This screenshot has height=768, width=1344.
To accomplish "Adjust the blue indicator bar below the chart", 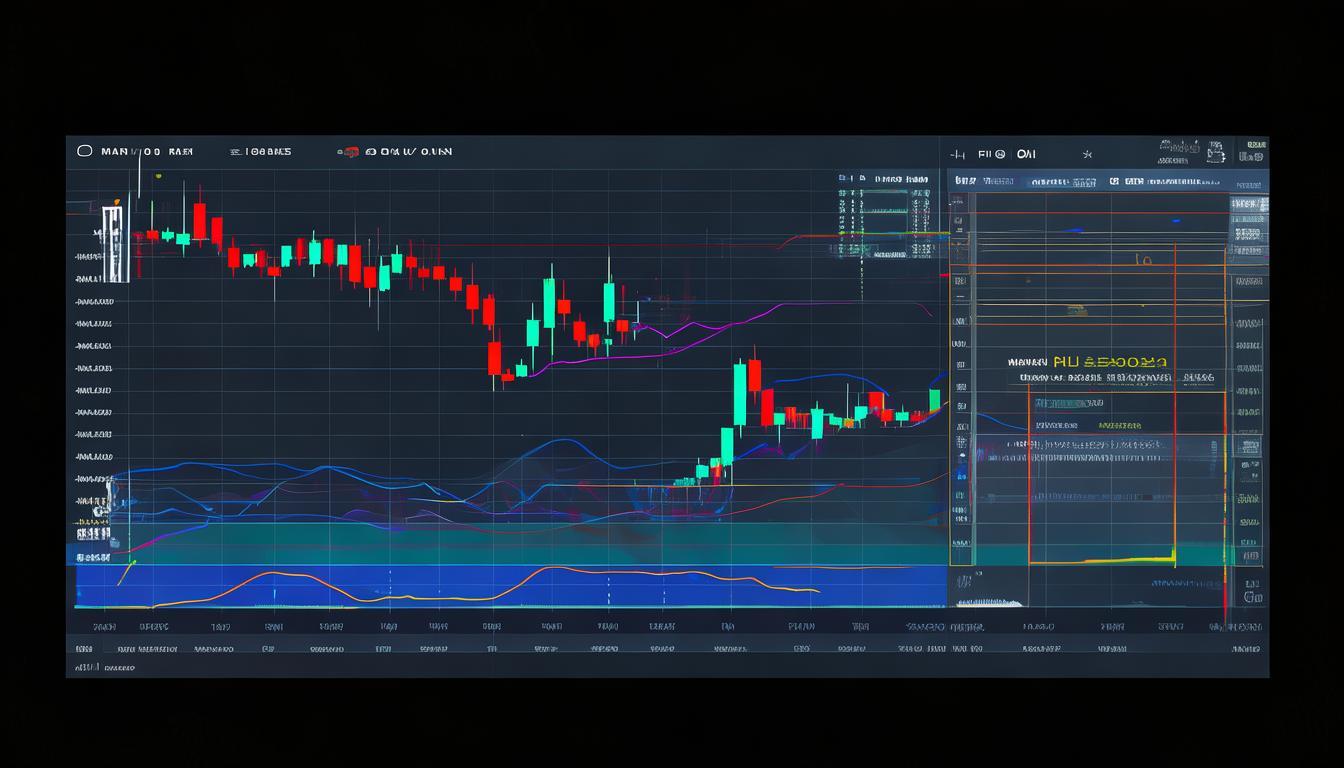I will coord(500,588).
